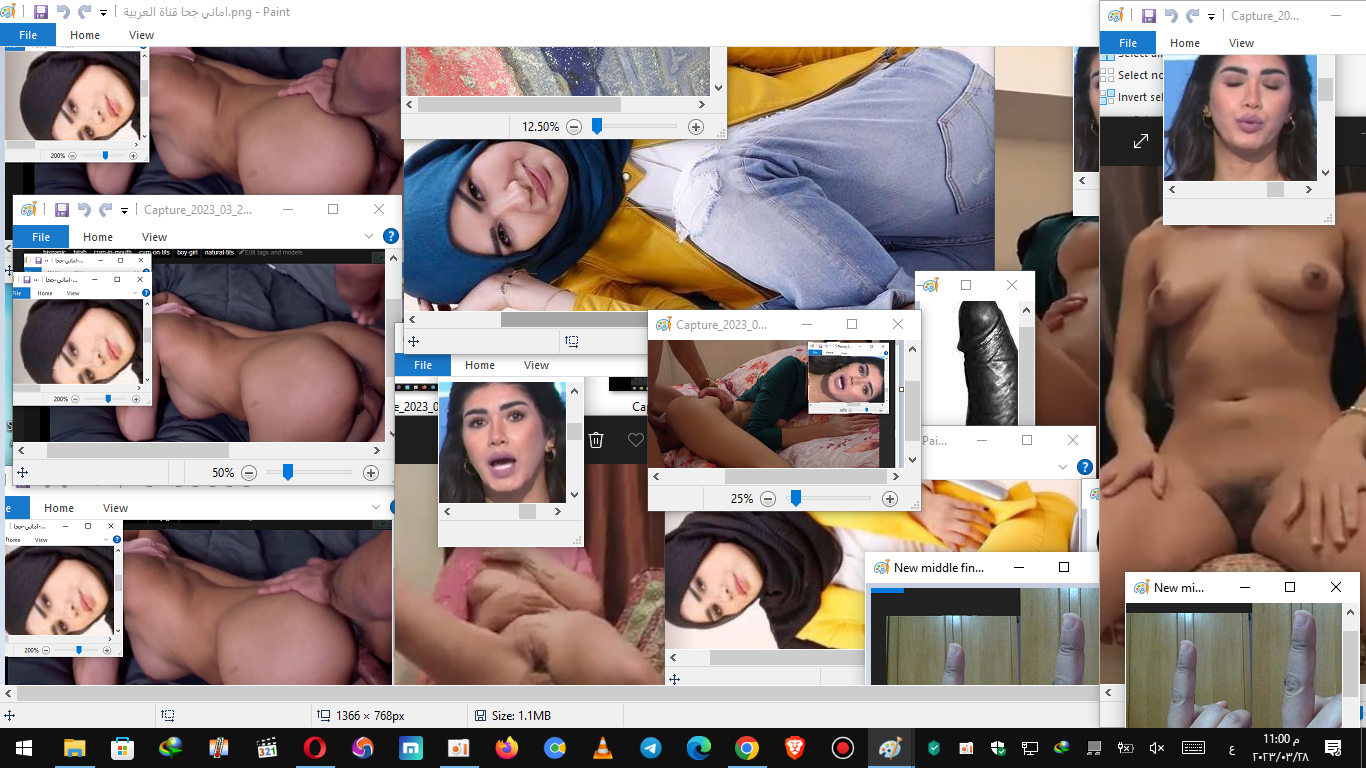Viewport: 1366px width, 768px height.
Task: Open Telegram from the taskbar
Action: [x=651, y=748]
